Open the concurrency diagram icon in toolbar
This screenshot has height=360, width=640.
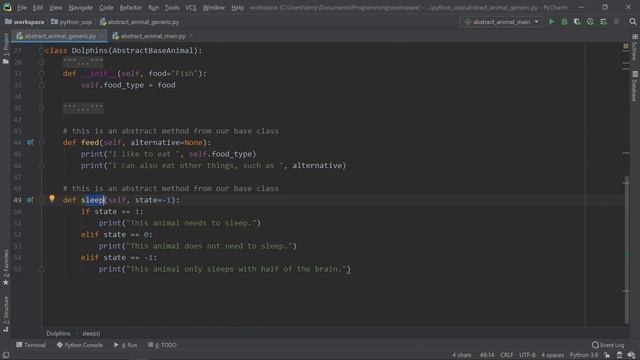(x=603, y=22)
